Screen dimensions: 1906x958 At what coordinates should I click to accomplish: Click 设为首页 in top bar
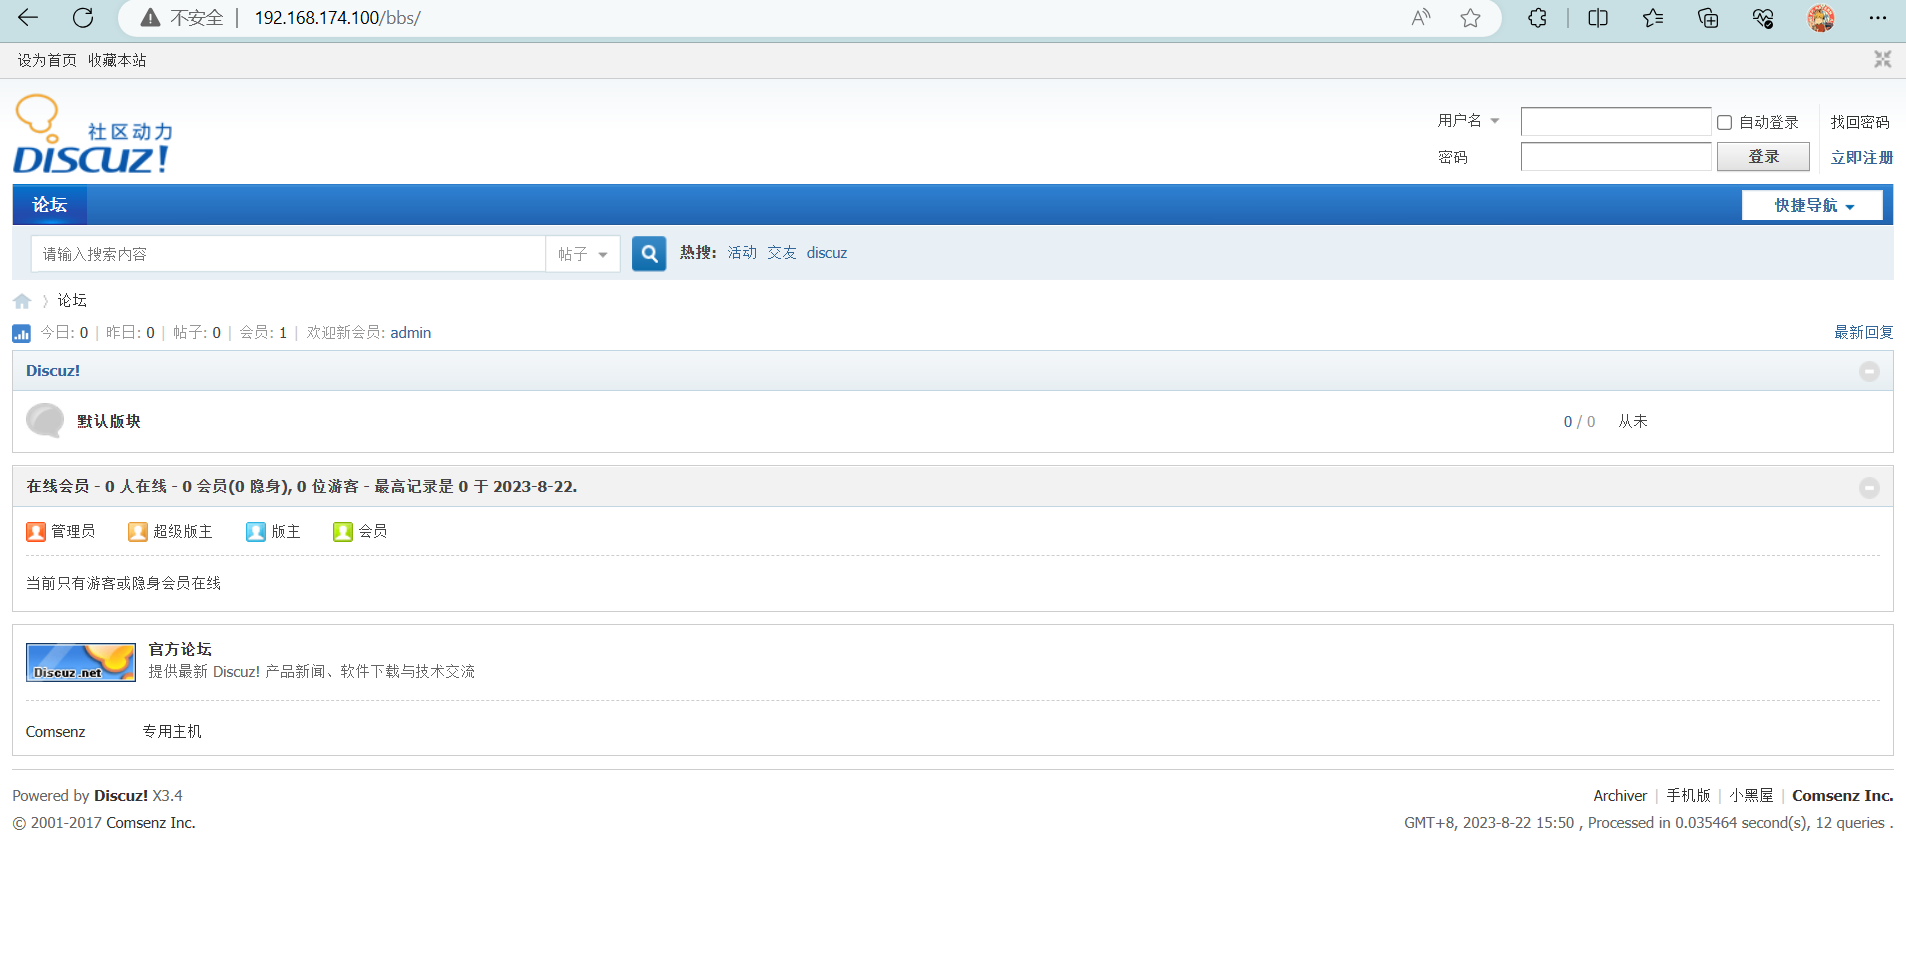coord(47,60)
